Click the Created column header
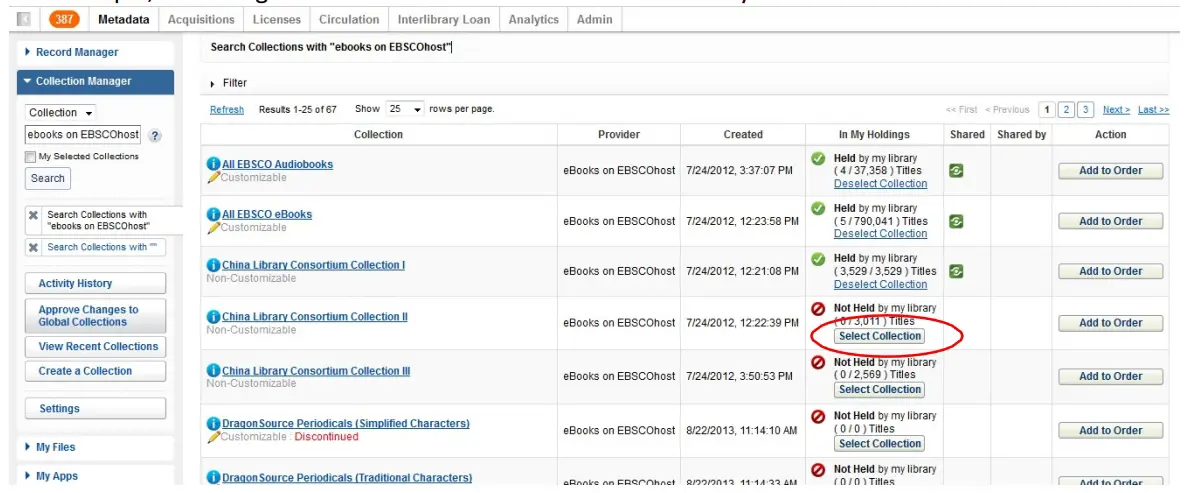Viewport: 1185px width, 493px height. point(743,135)
